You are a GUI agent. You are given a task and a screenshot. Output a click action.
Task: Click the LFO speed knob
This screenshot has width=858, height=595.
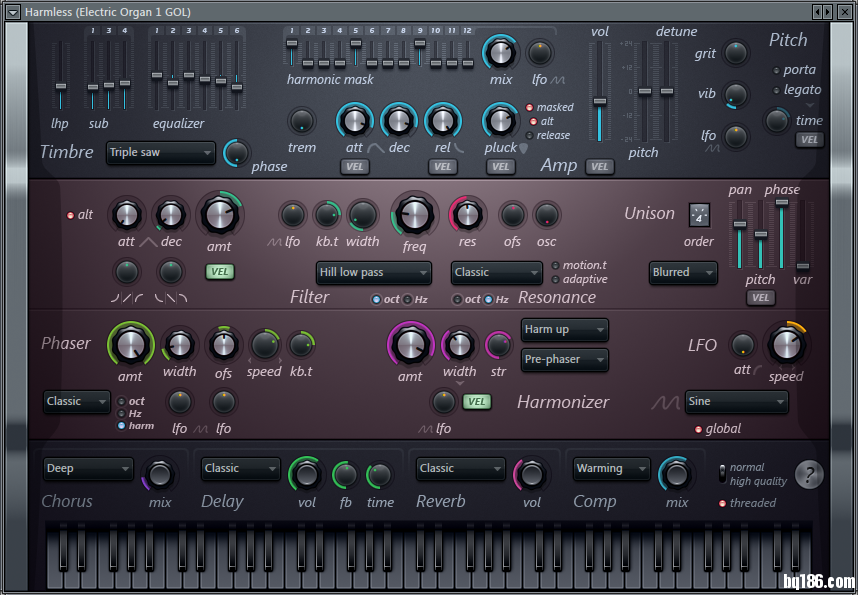point(786,345)
